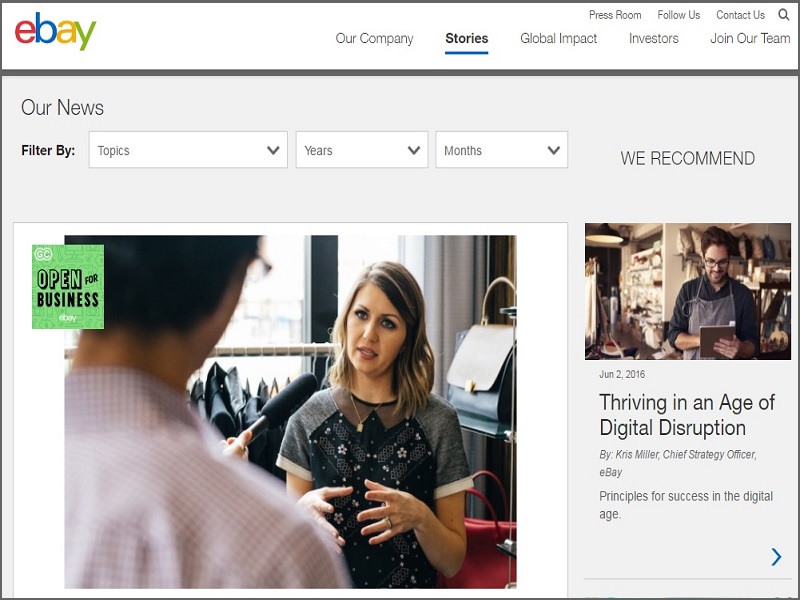Go to Join Our Team
The height and width of the screenshot is (600, 800).
tap(750, 39)
